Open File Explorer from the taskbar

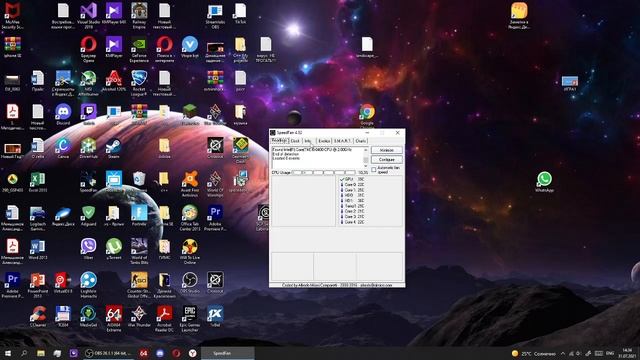click(41, 353)
